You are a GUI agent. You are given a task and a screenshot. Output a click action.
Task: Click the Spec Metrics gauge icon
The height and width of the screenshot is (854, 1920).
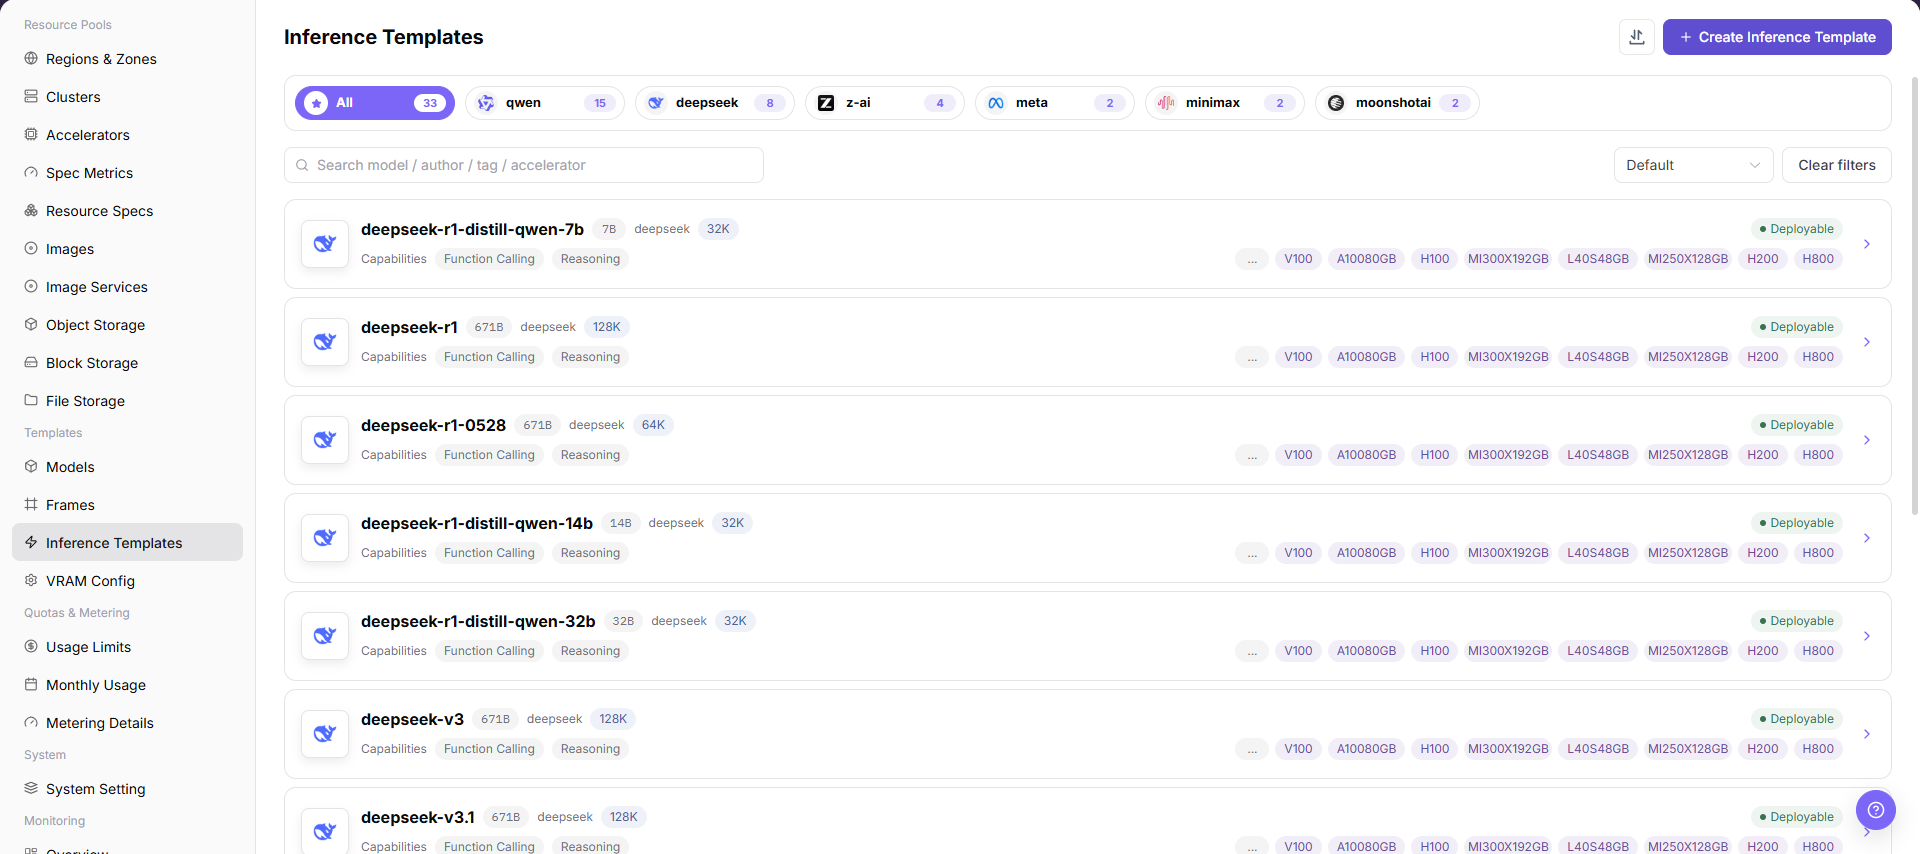(x=31, y=173)
